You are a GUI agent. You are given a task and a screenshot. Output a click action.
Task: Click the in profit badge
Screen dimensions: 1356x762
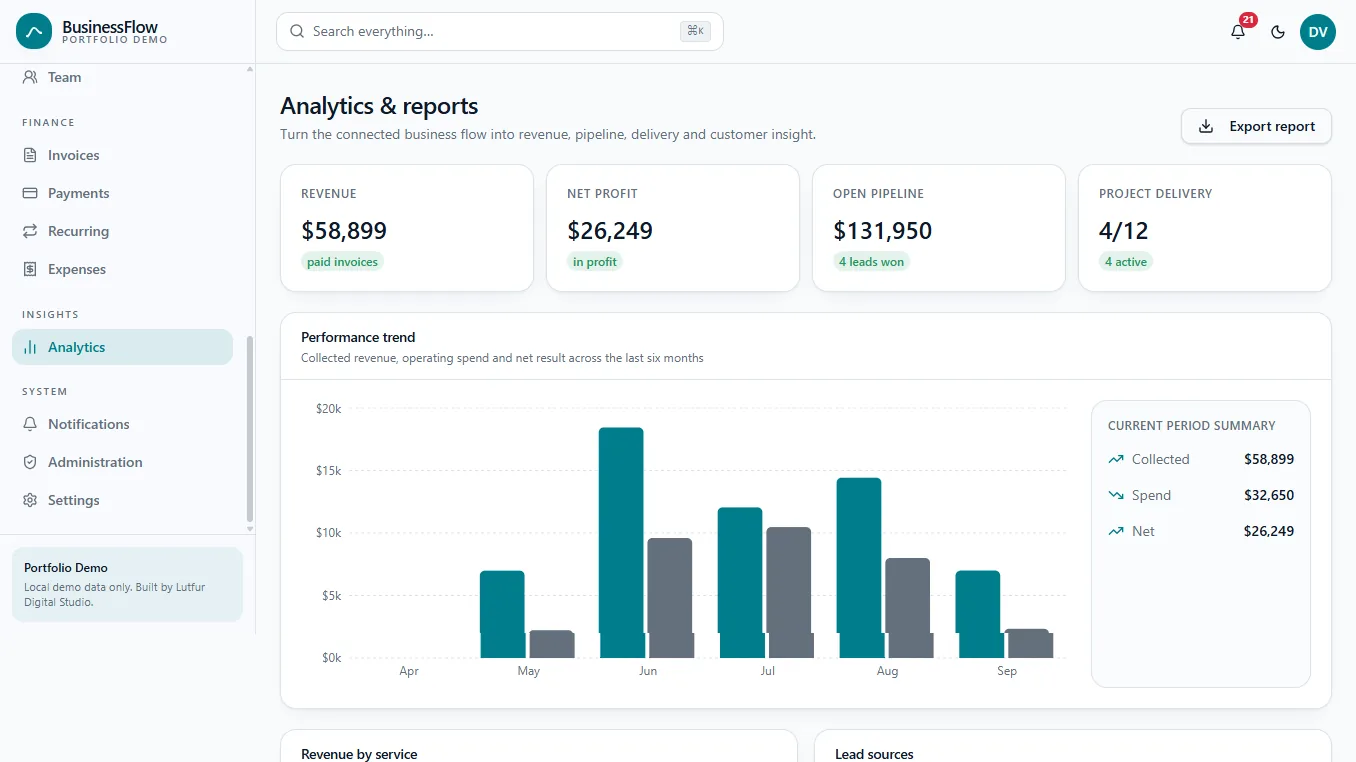[x=595, y=262]
